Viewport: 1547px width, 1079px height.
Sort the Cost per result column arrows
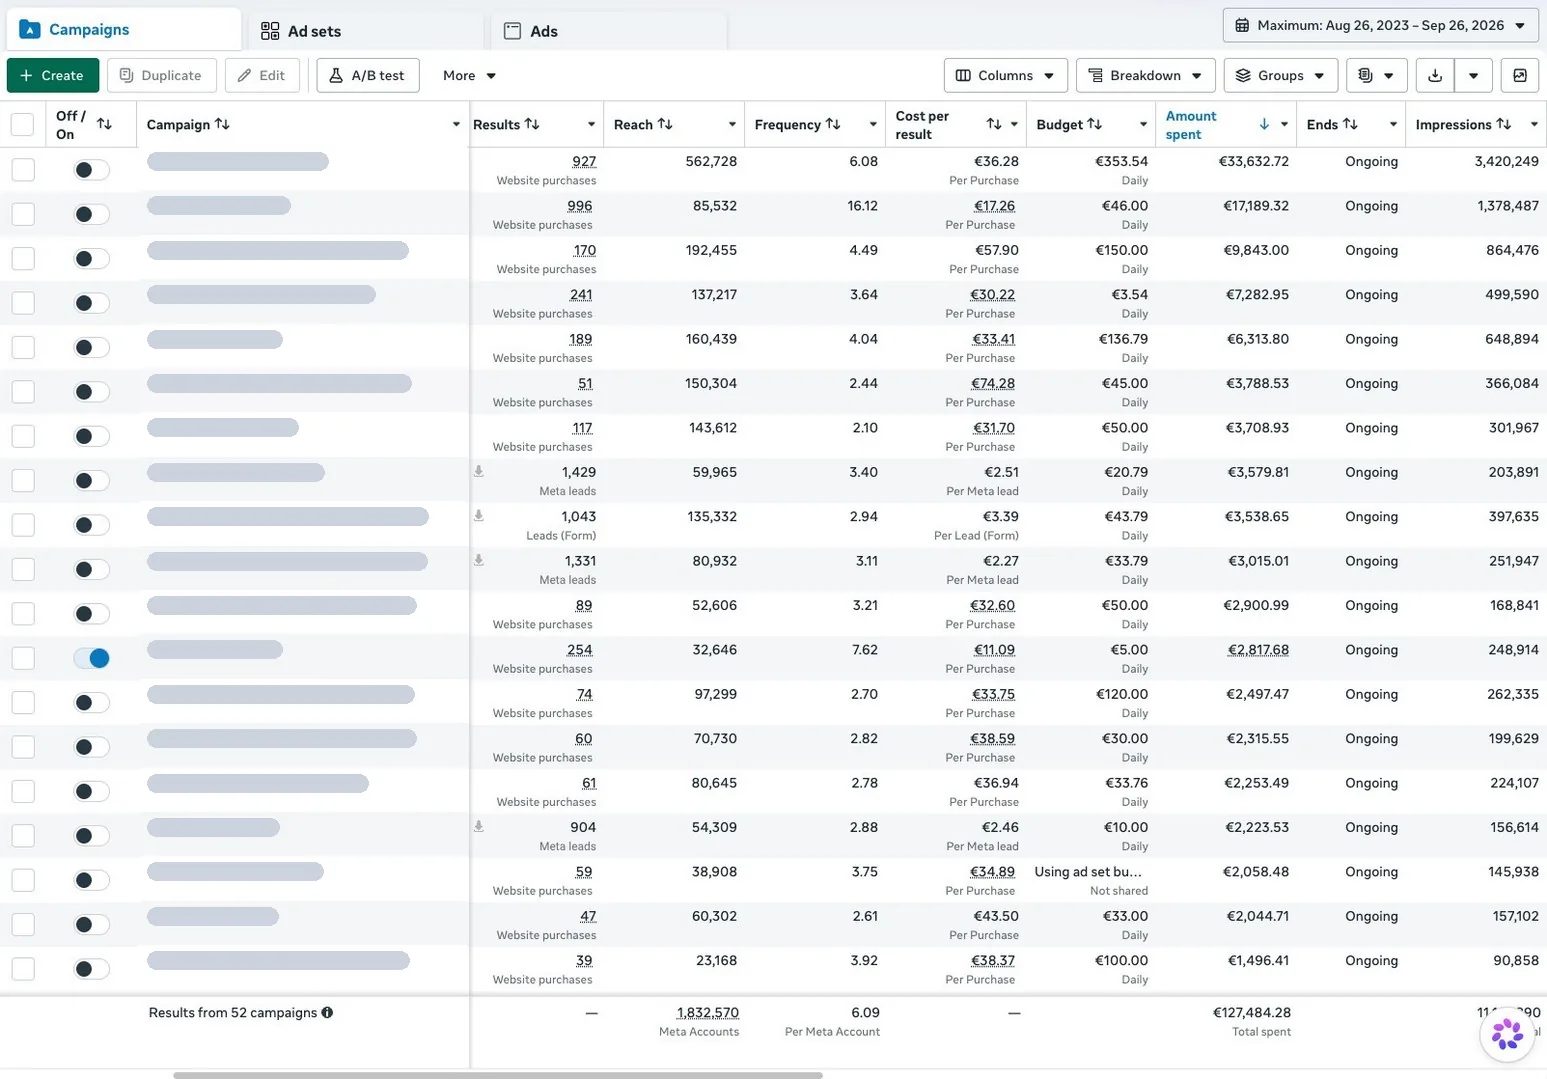pyautogui.click(x=994, y=124)
